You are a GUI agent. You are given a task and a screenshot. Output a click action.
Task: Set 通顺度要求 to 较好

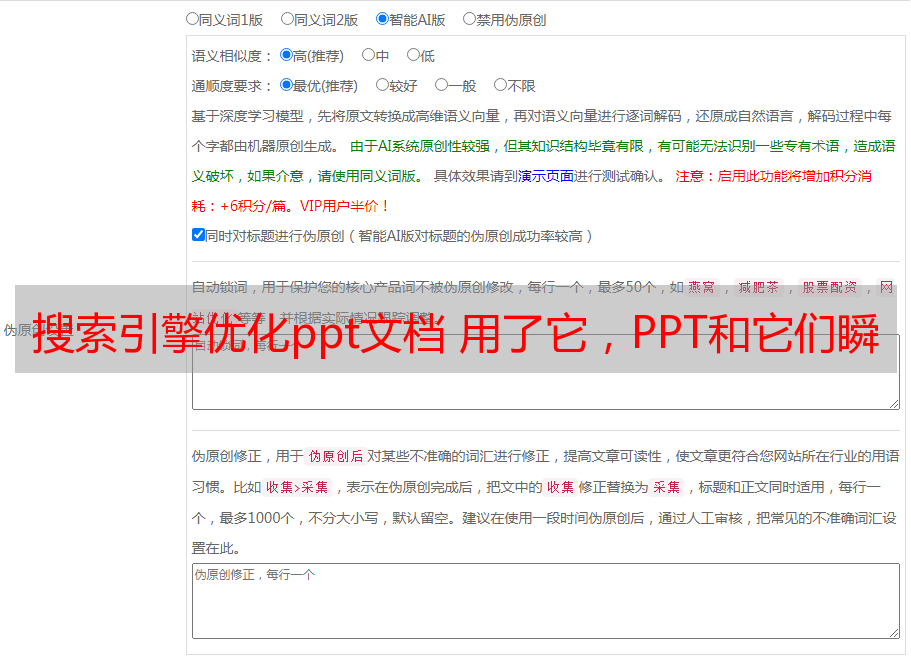(382, 85)
